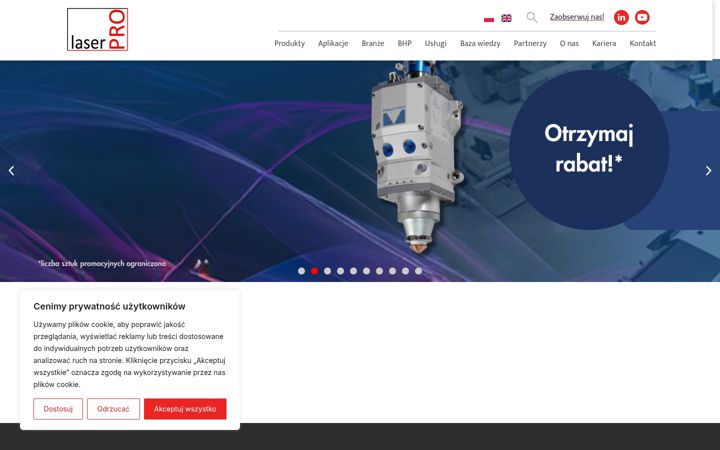Open the Produkty menu

289,43
